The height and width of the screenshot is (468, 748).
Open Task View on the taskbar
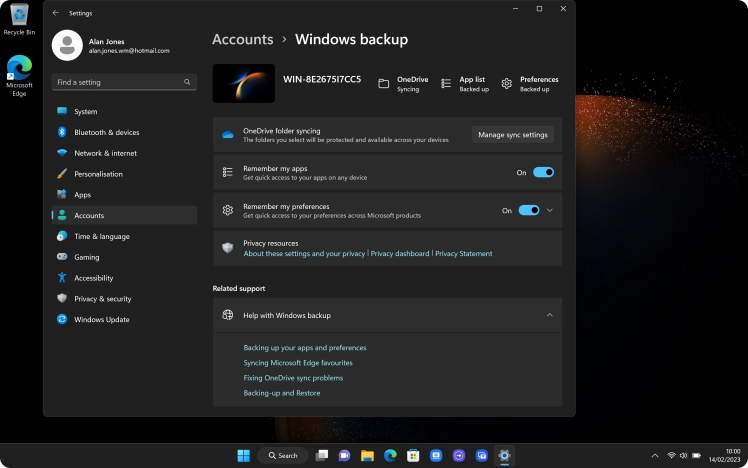pos(322,456)
